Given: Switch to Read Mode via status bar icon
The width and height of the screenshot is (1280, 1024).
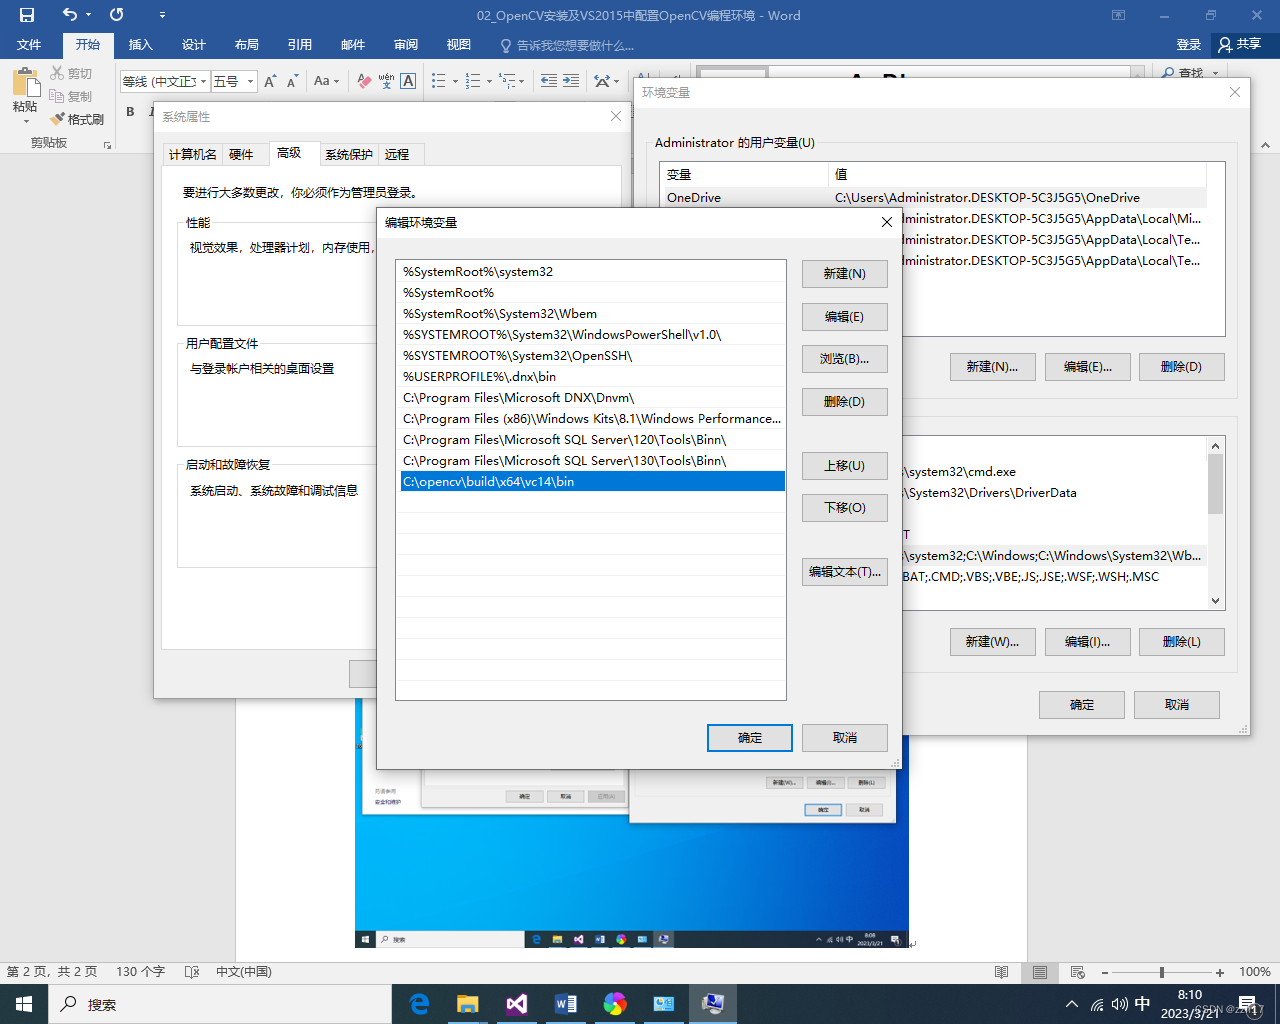Looking at the screenshot, I should [x=1001, y=971].
